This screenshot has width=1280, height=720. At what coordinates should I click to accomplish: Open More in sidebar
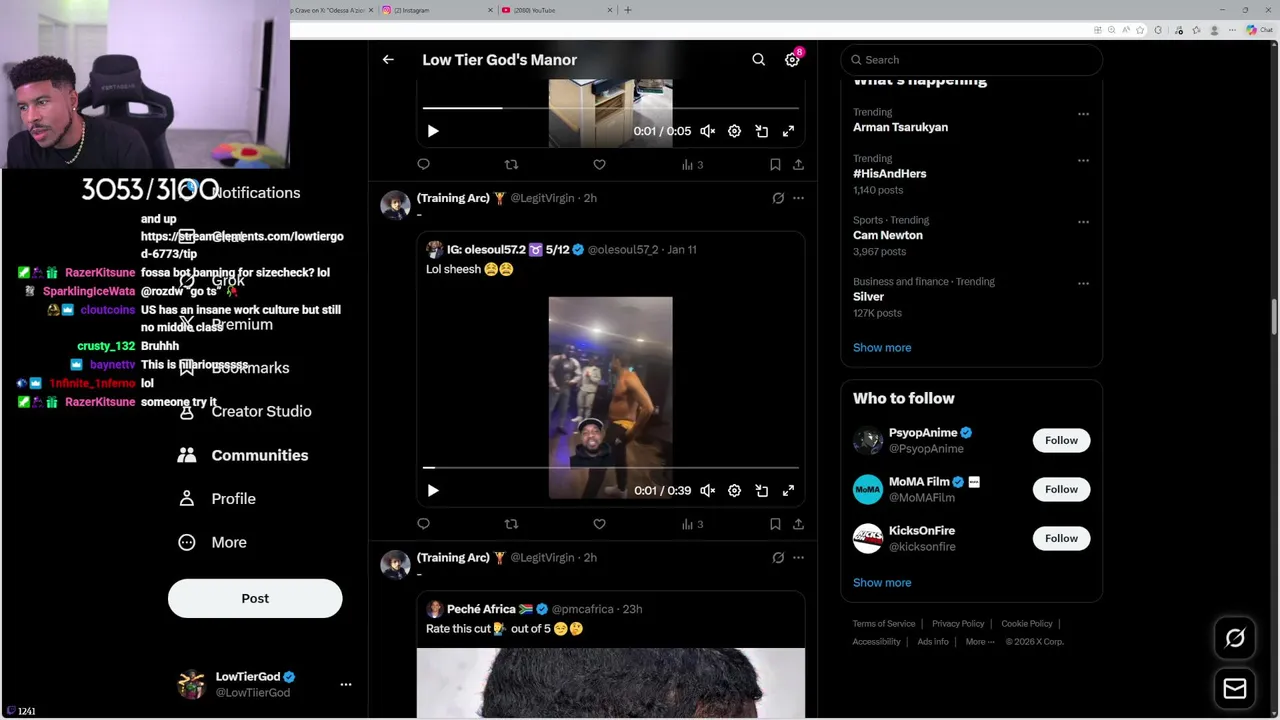(x=212, y=542)
